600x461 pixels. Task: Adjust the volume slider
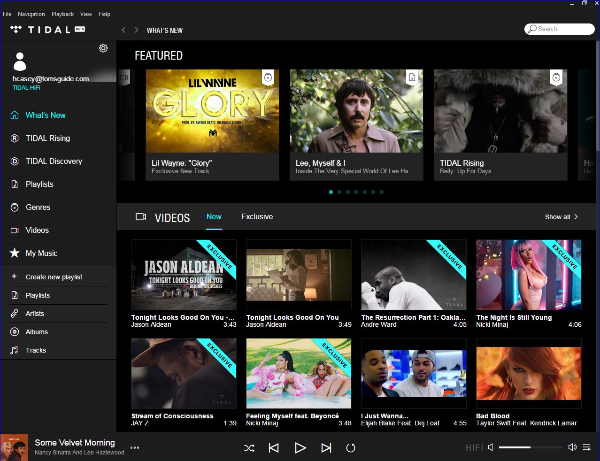click(529, 448)
